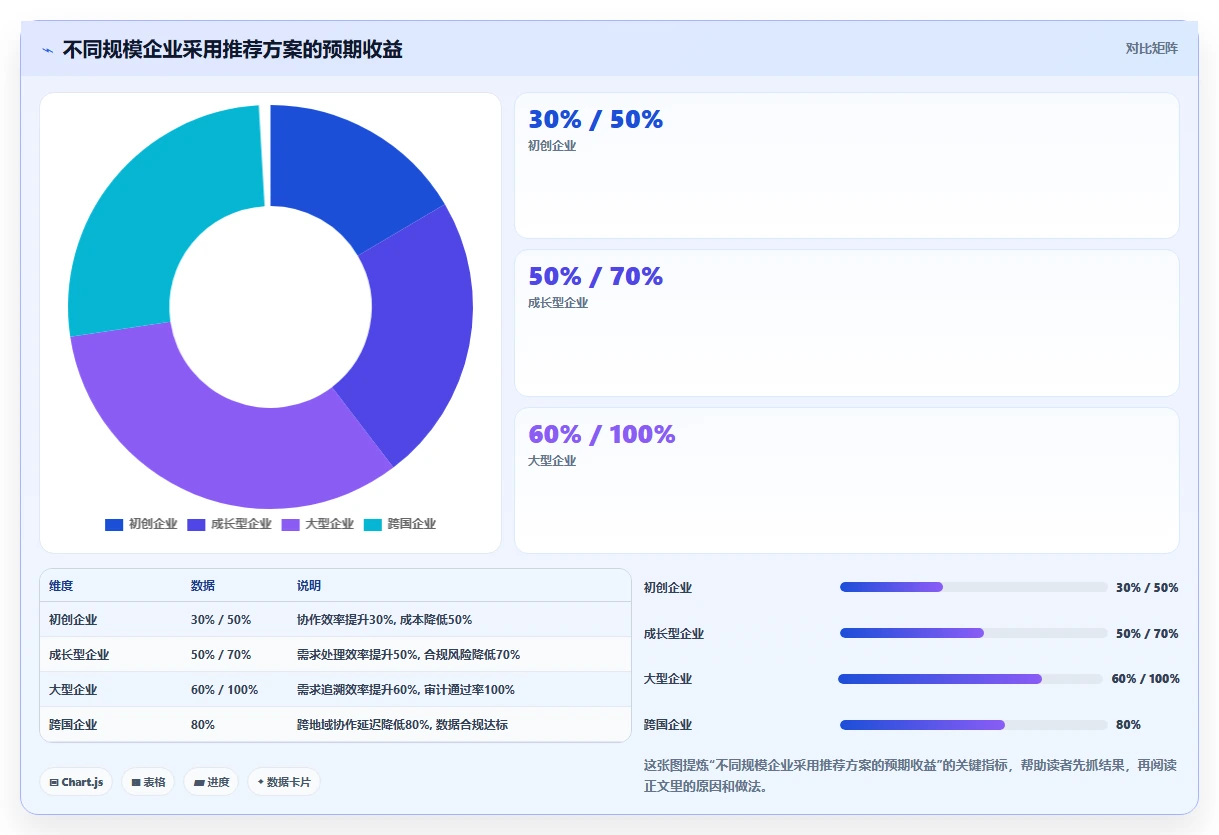The height and width of the screenshot is (835, 1219).
Task: Toggle 大型企业 legend swatch in the chart
Action: [x=291, y=524]
